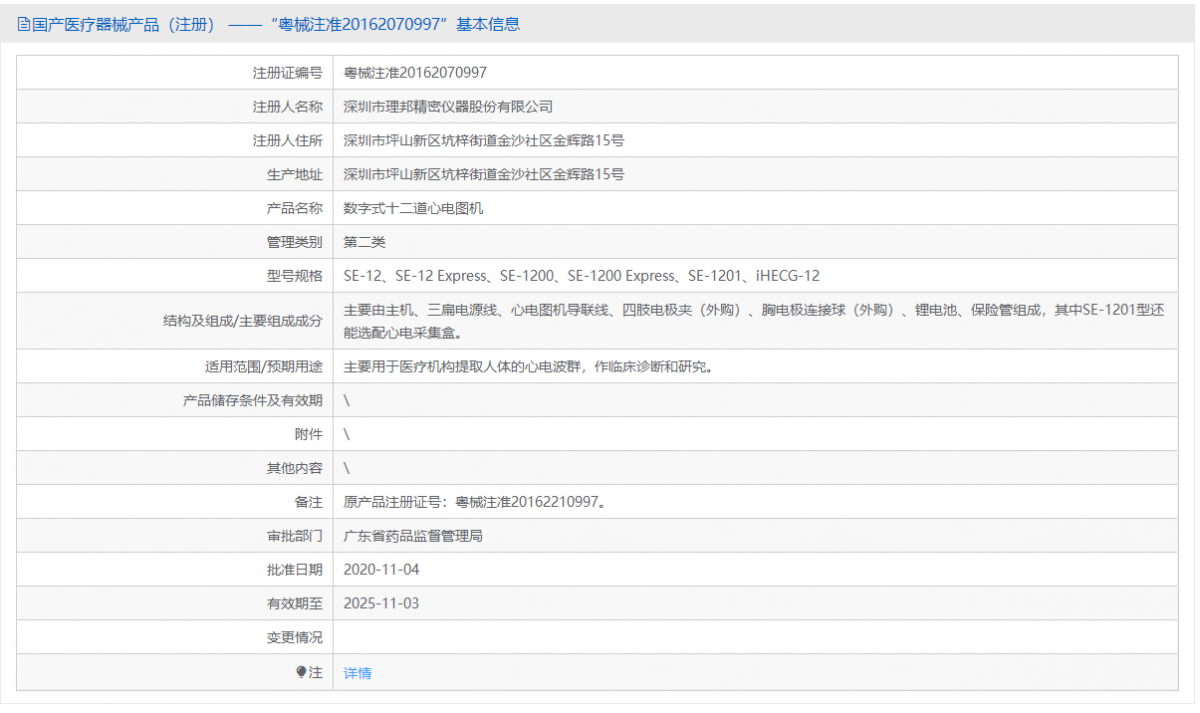Select product name 数字式十二道心电图机

[x=413, y=208]
